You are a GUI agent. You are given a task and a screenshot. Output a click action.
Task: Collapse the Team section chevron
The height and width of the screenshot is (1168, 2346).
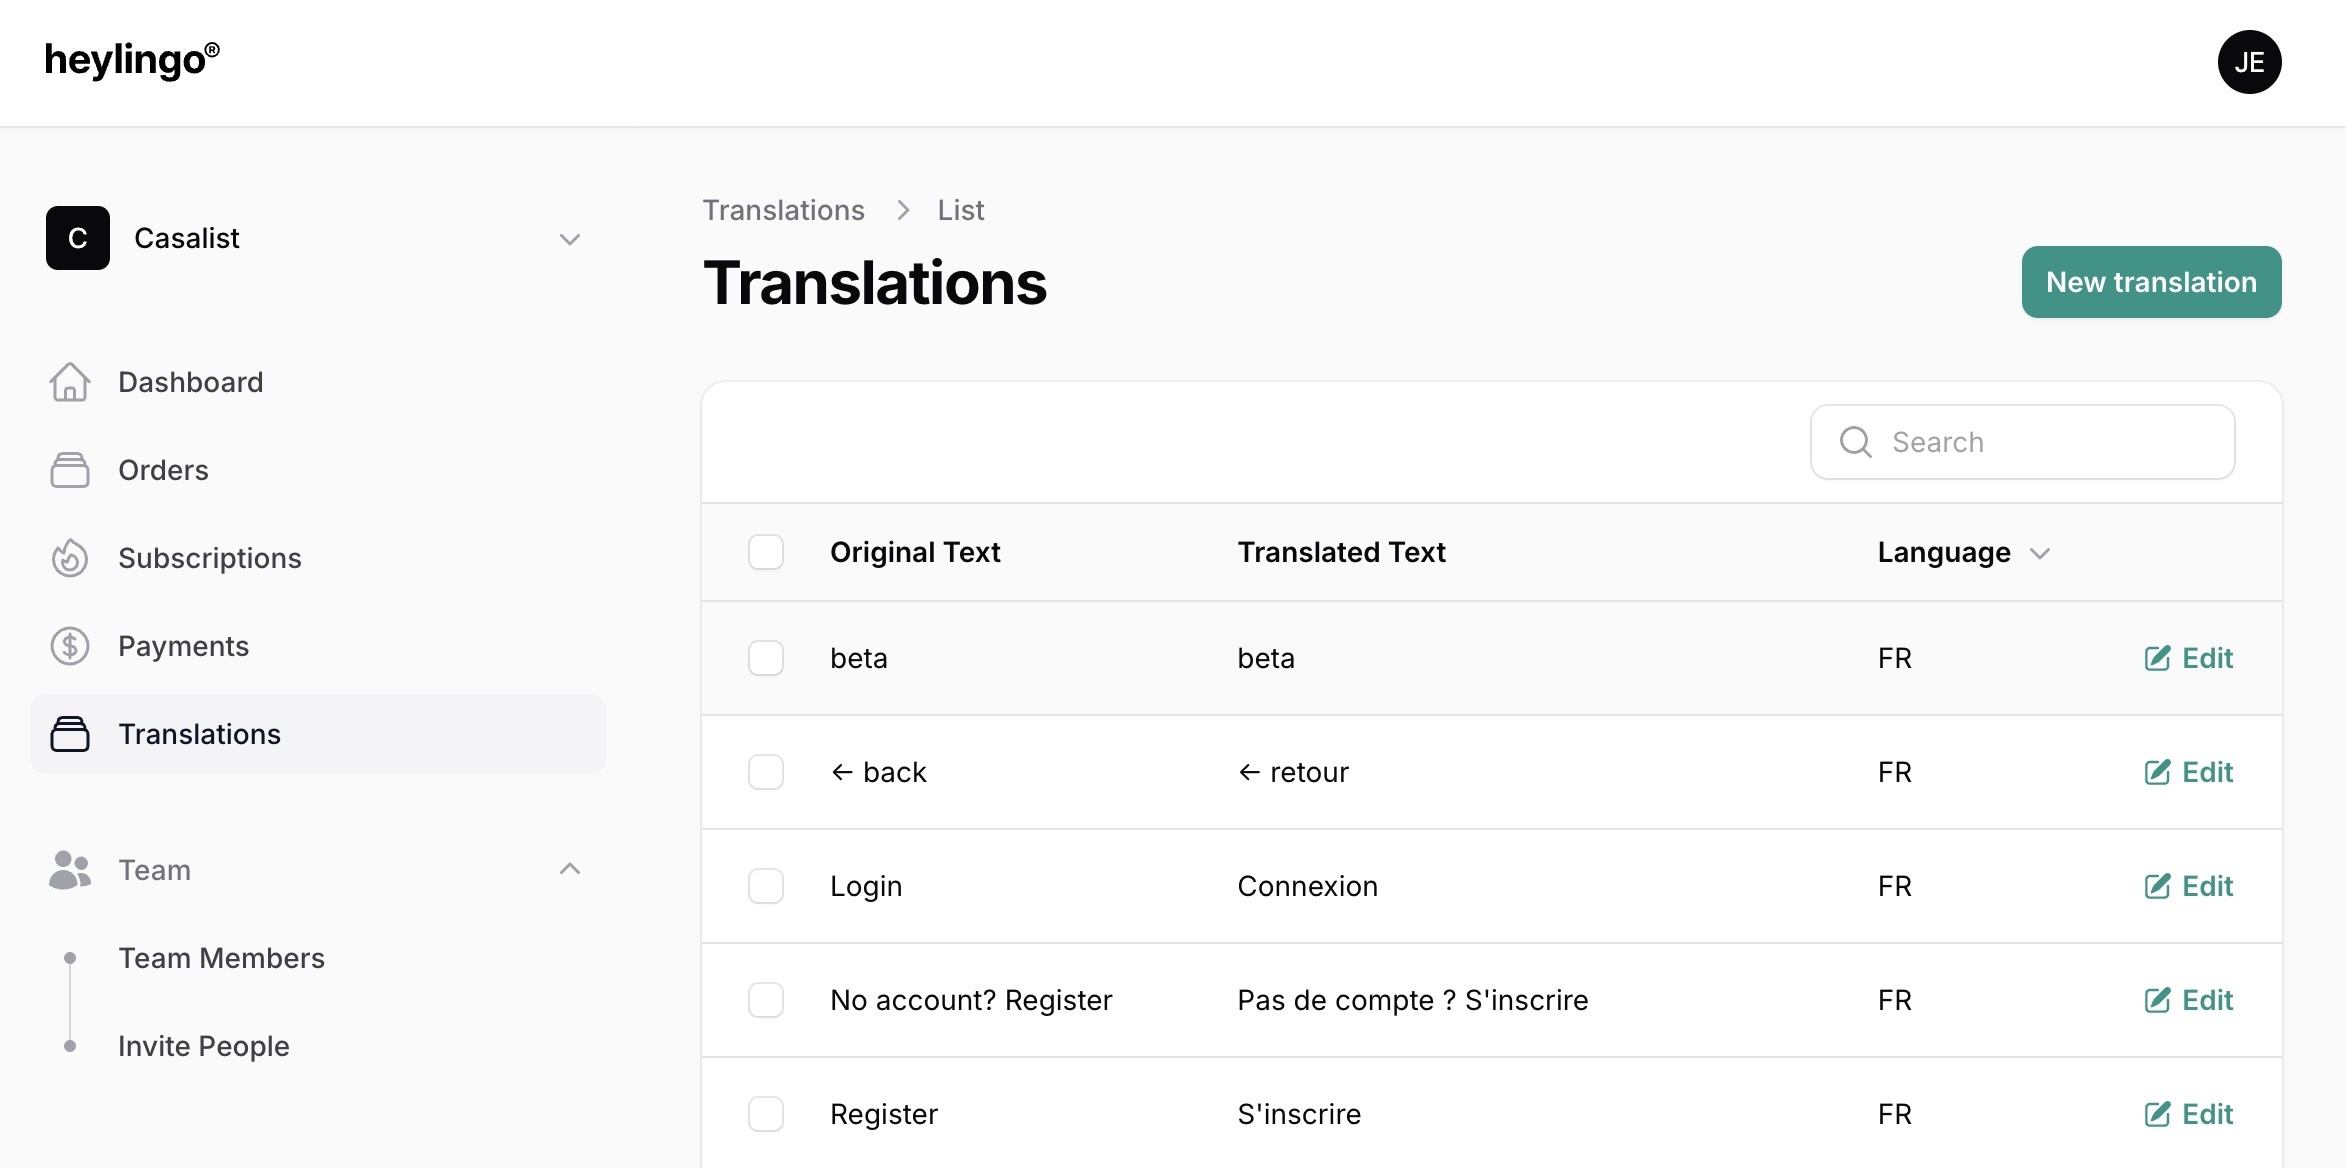point(570,869)
